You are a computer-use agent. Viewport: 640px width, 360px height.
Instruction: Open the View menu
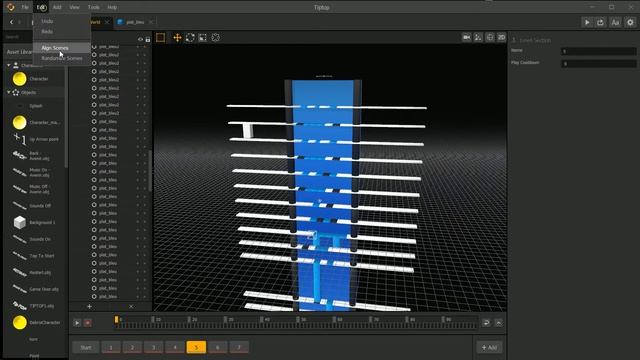[74, 7]
